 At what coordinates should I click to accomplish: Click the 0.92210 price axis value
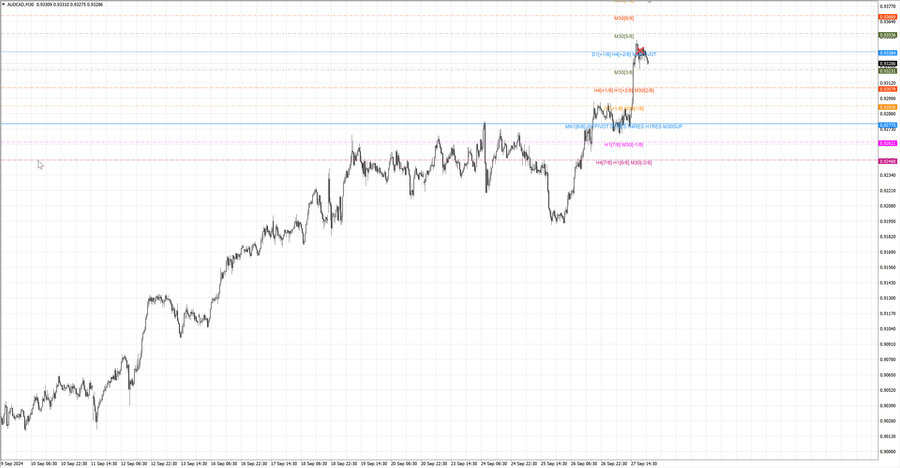(x=888, y=191)
